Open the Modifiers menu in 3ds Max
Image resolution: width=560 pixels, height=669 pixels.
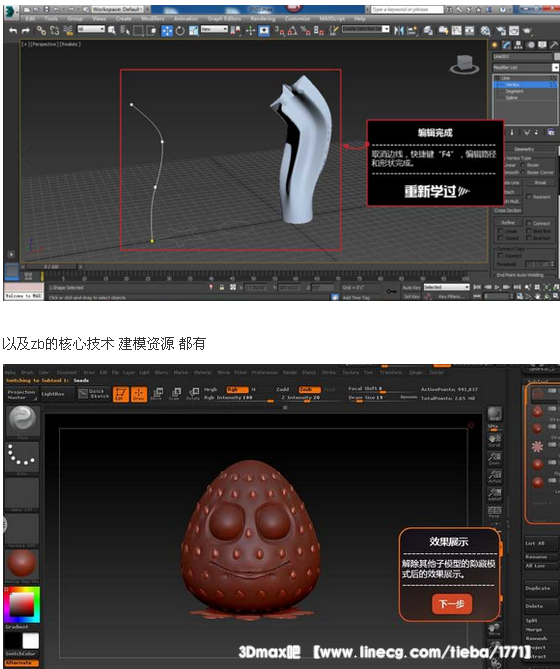tap(152, 18)
